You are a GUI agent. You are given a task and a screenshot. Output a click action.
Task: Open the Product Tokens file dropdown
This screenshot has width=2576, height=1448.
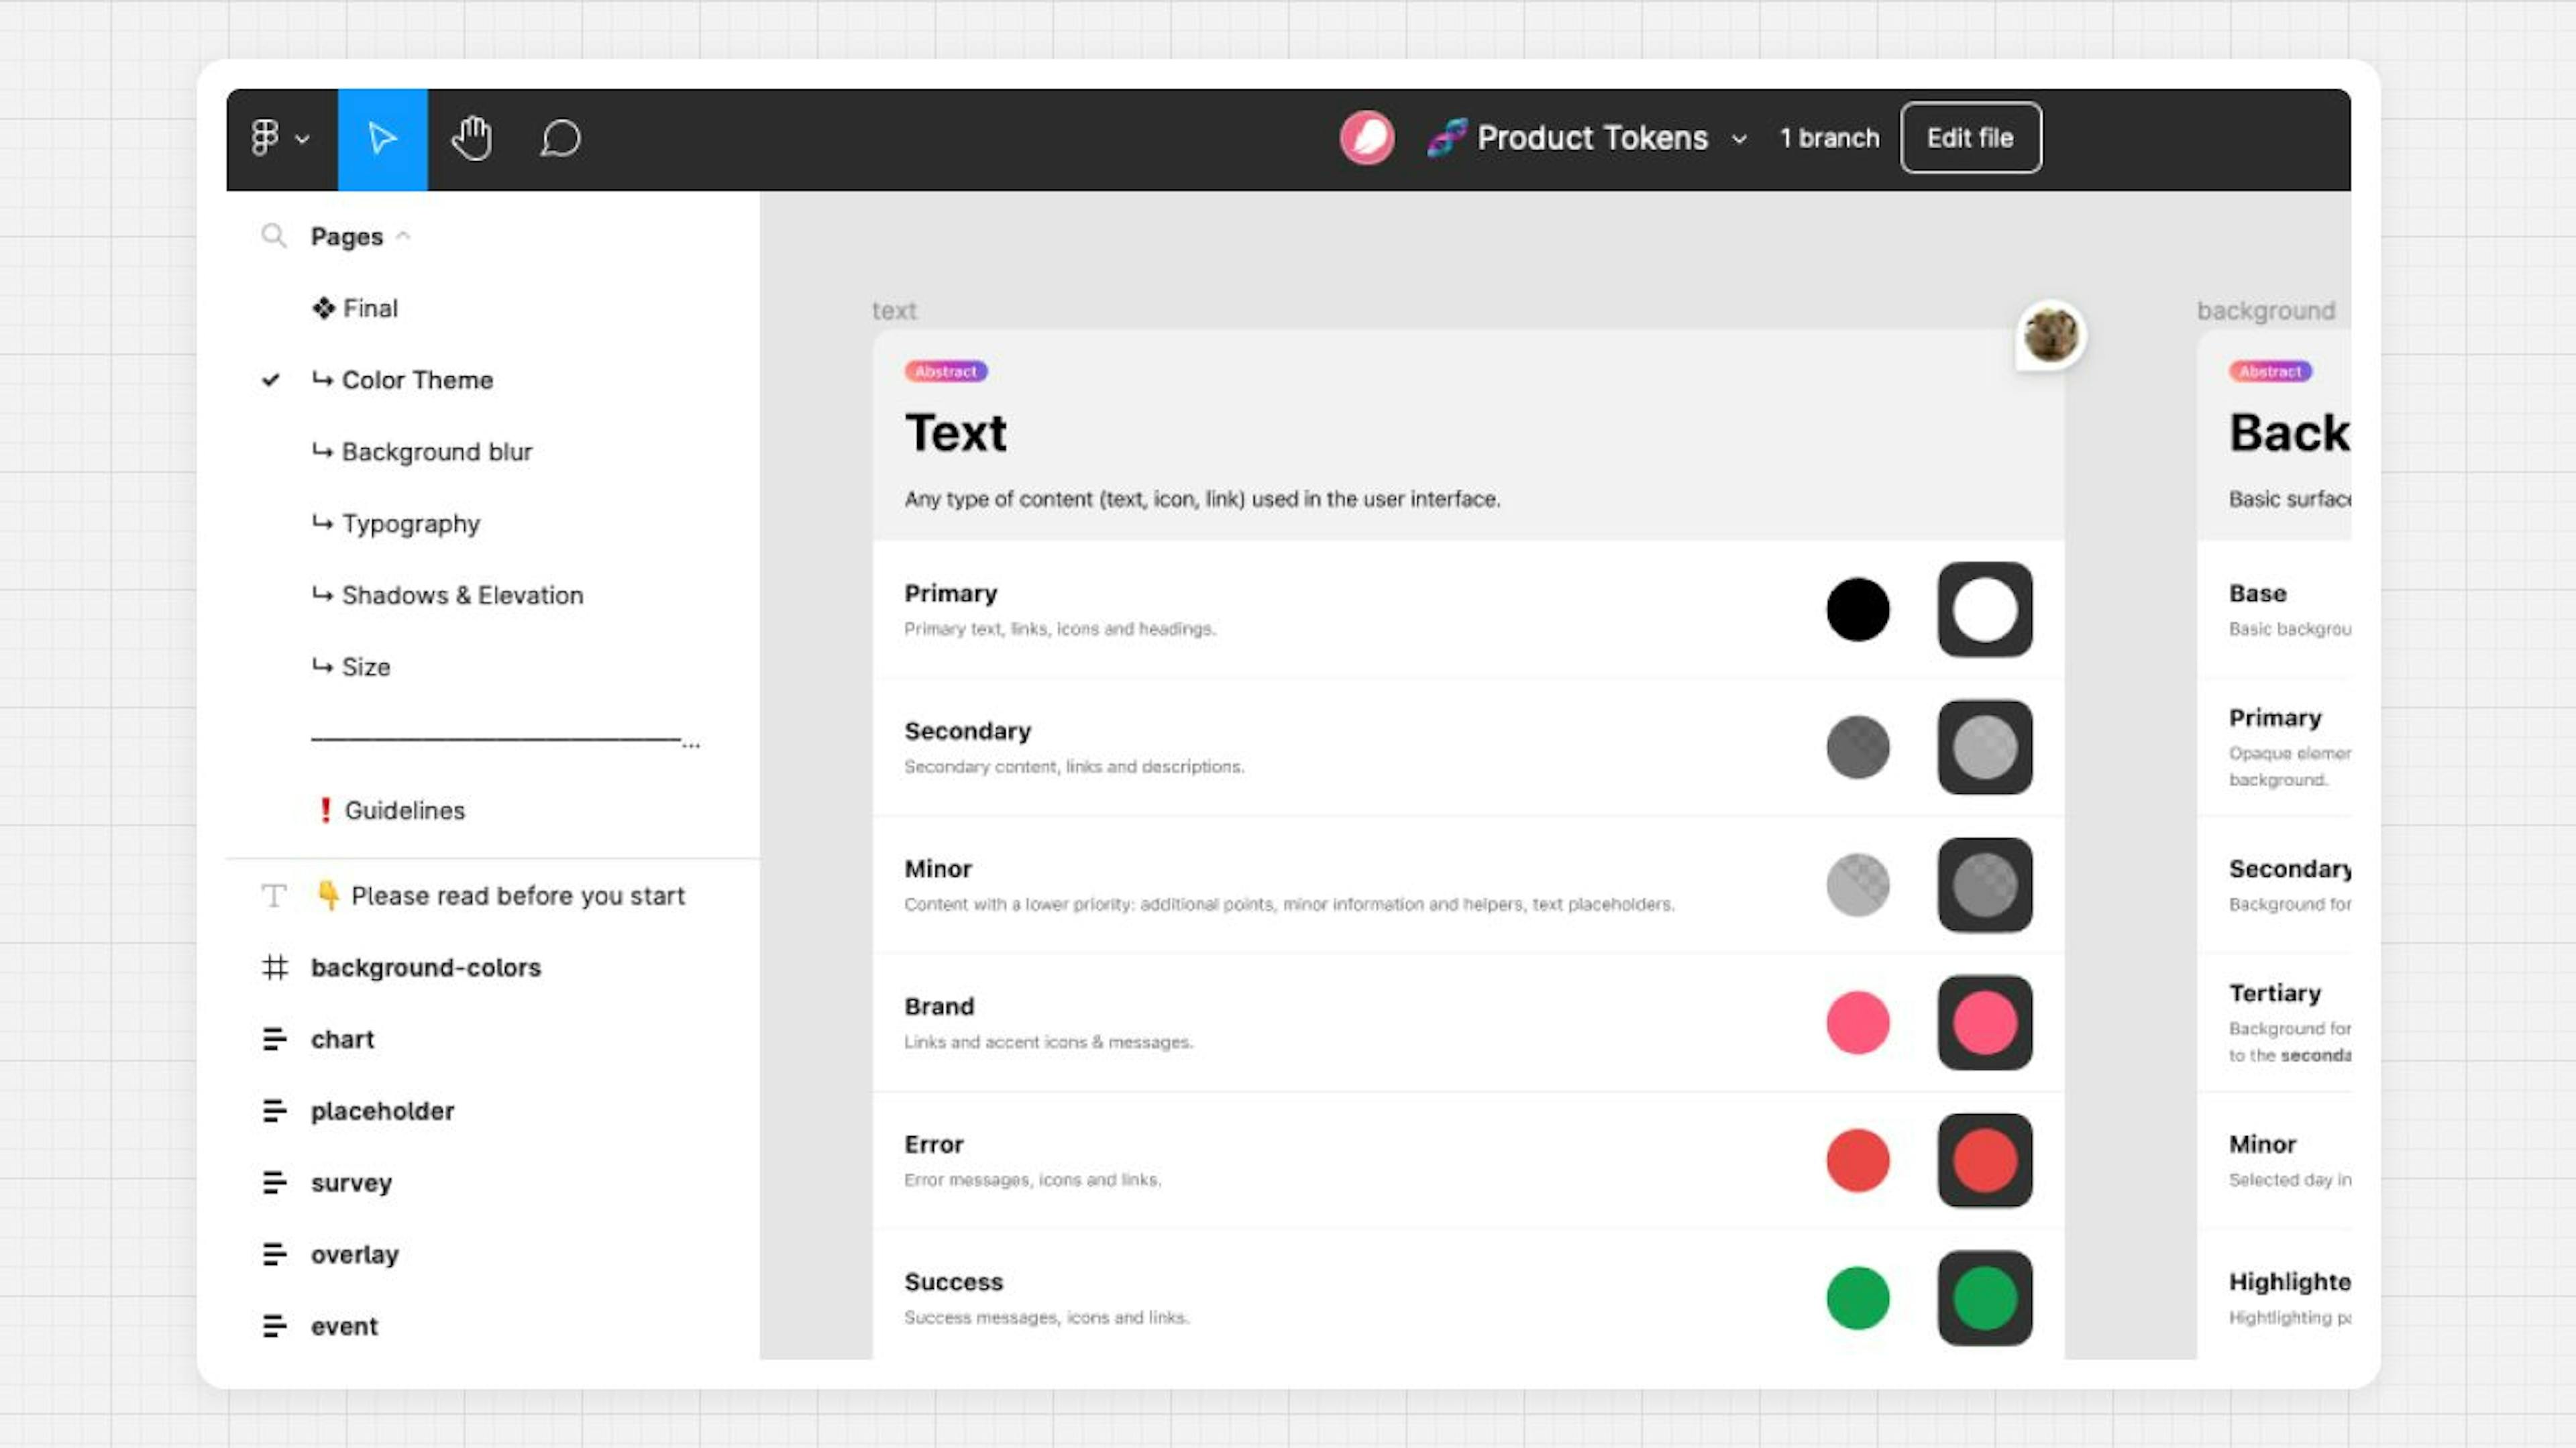click(x=1739, y=138)
